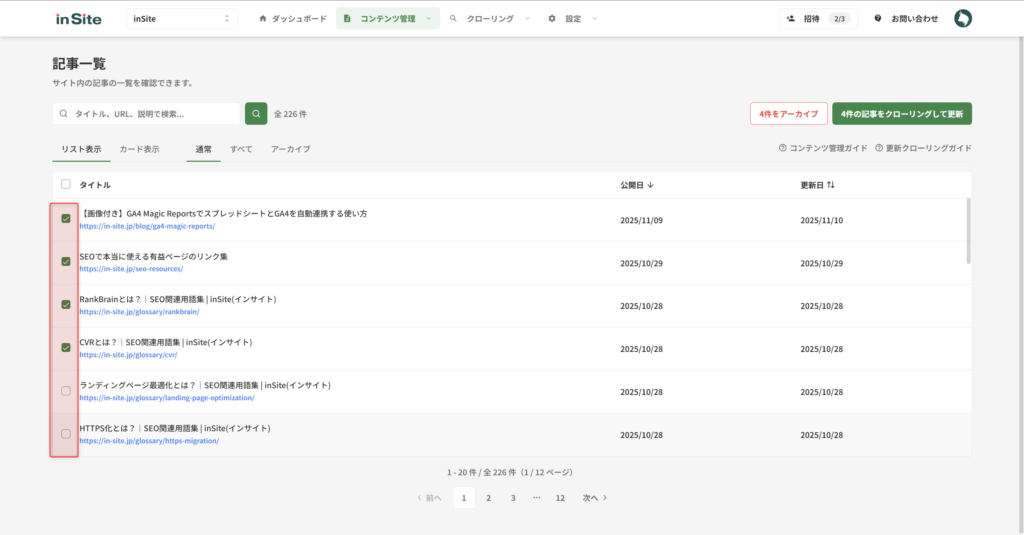This screenshot has width=1024, height=535.
Task: Sort by 更新日 arrows icon
Action: click(x=831, y=185)
